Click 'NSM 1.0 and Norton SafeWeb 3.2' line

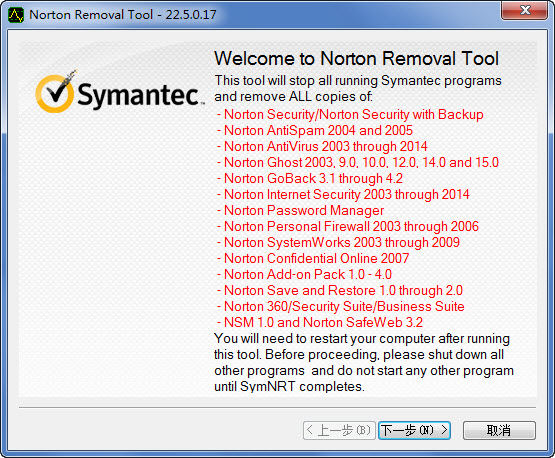click(x=320, y=322)
